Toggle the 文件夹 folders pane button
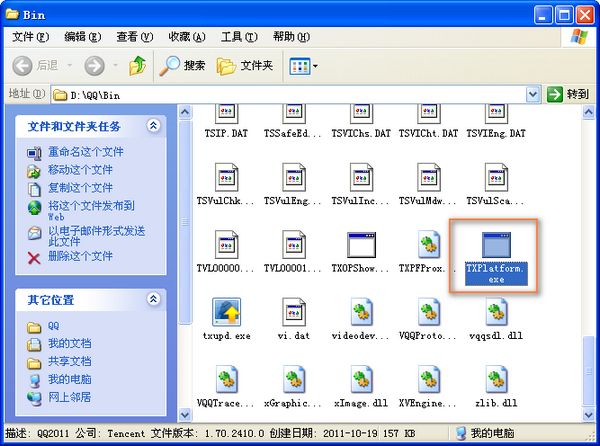The width and height of the screenshot is (600, 446). [245, 65]
